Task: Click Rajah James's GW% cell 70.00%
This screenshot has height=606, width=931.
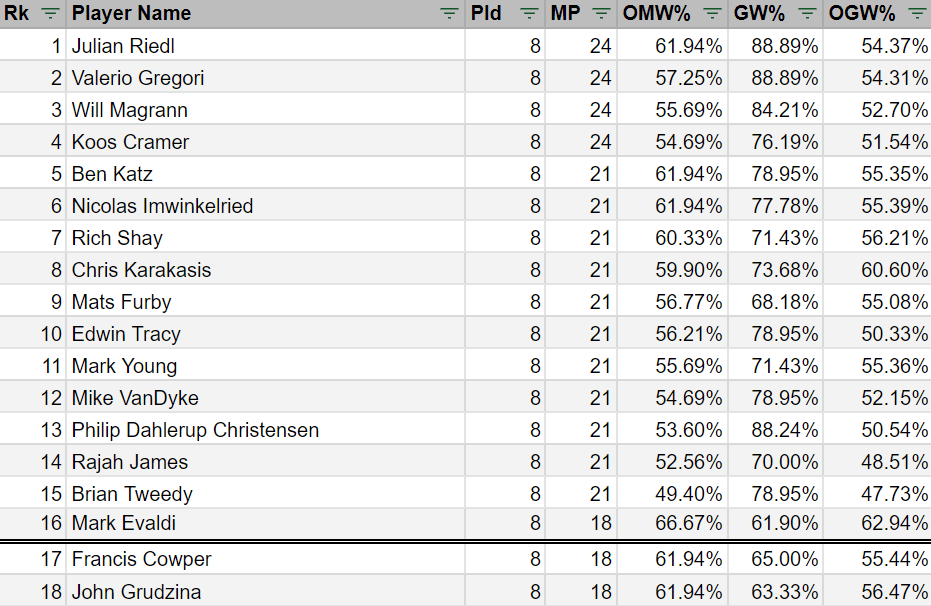Action: (x=786, y=462)
